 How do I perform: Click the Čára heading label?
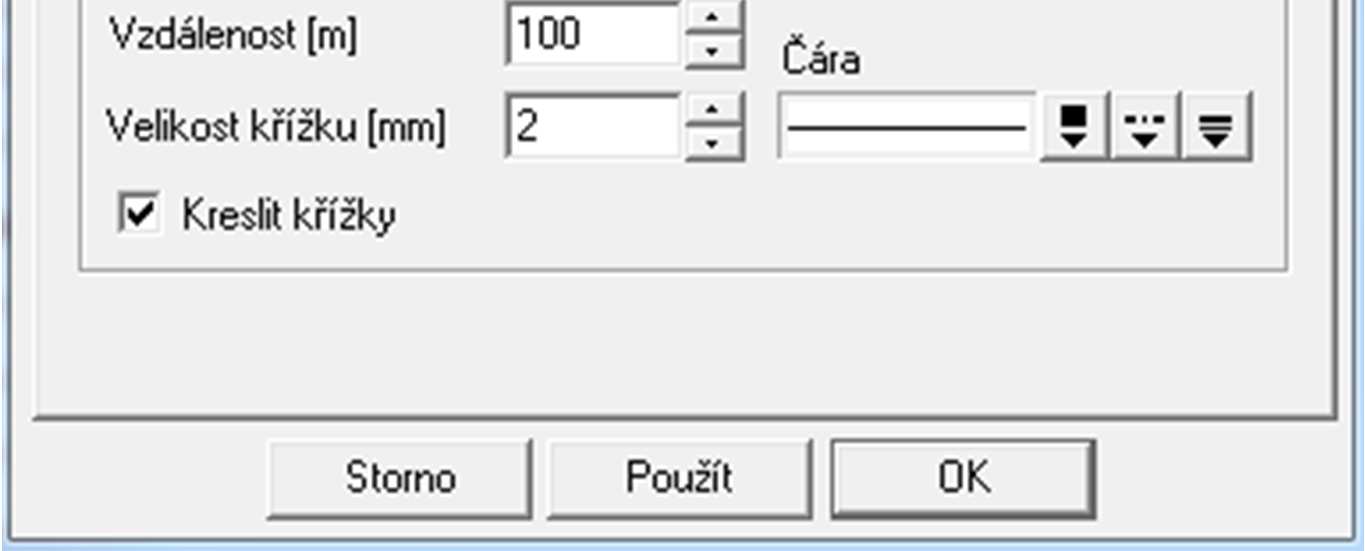[820, 59]
